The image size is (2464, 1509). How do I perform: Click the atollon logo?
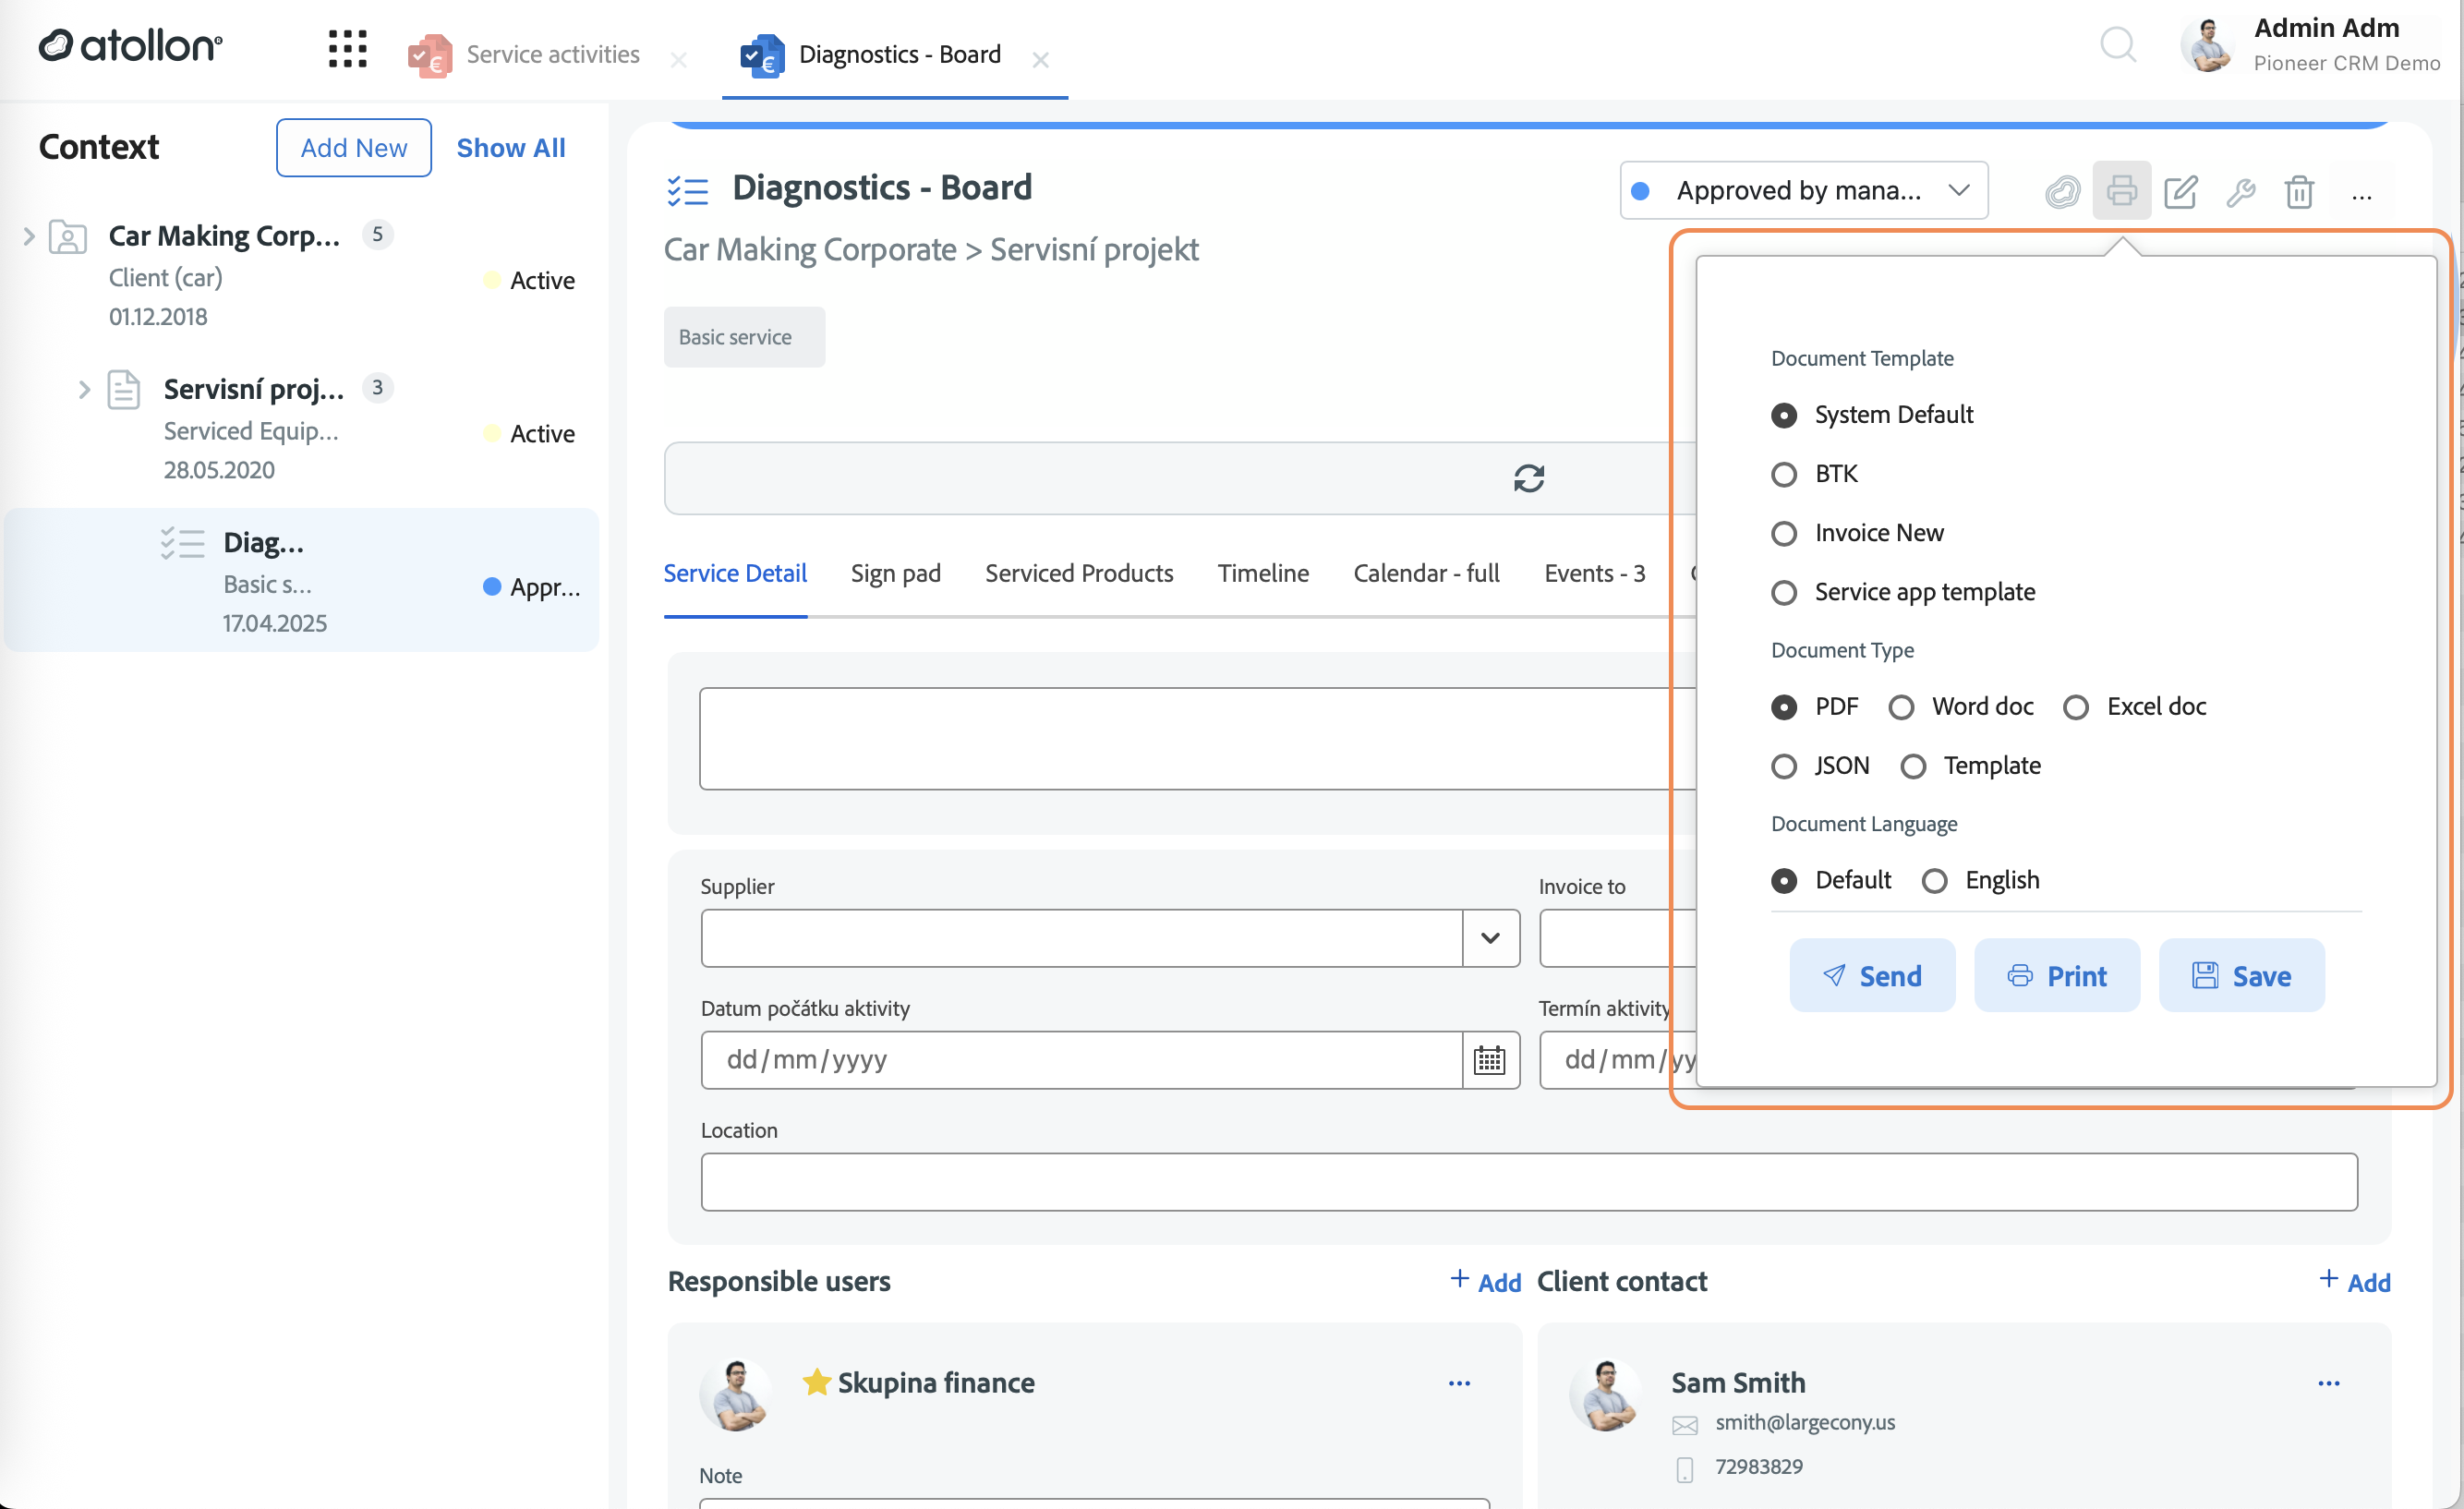(130, 46)
